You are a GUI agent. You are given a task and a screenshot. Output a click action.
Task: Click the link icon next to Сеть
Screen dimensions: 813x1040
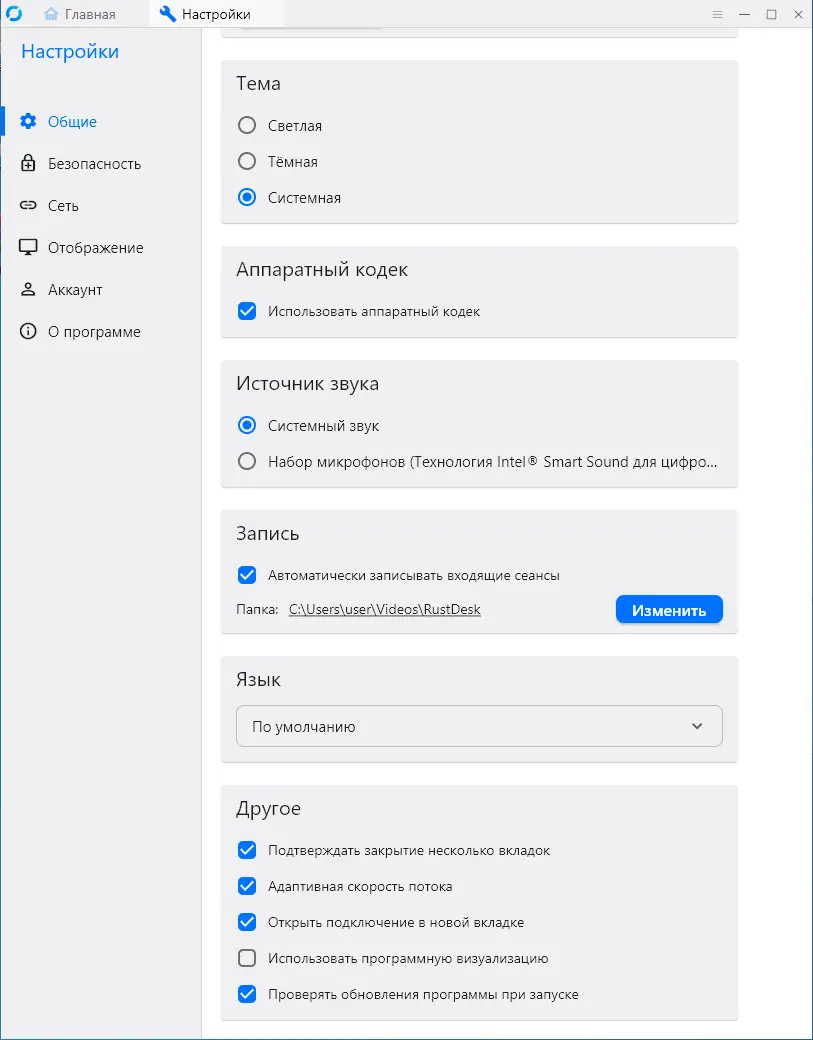click(28, 206)
